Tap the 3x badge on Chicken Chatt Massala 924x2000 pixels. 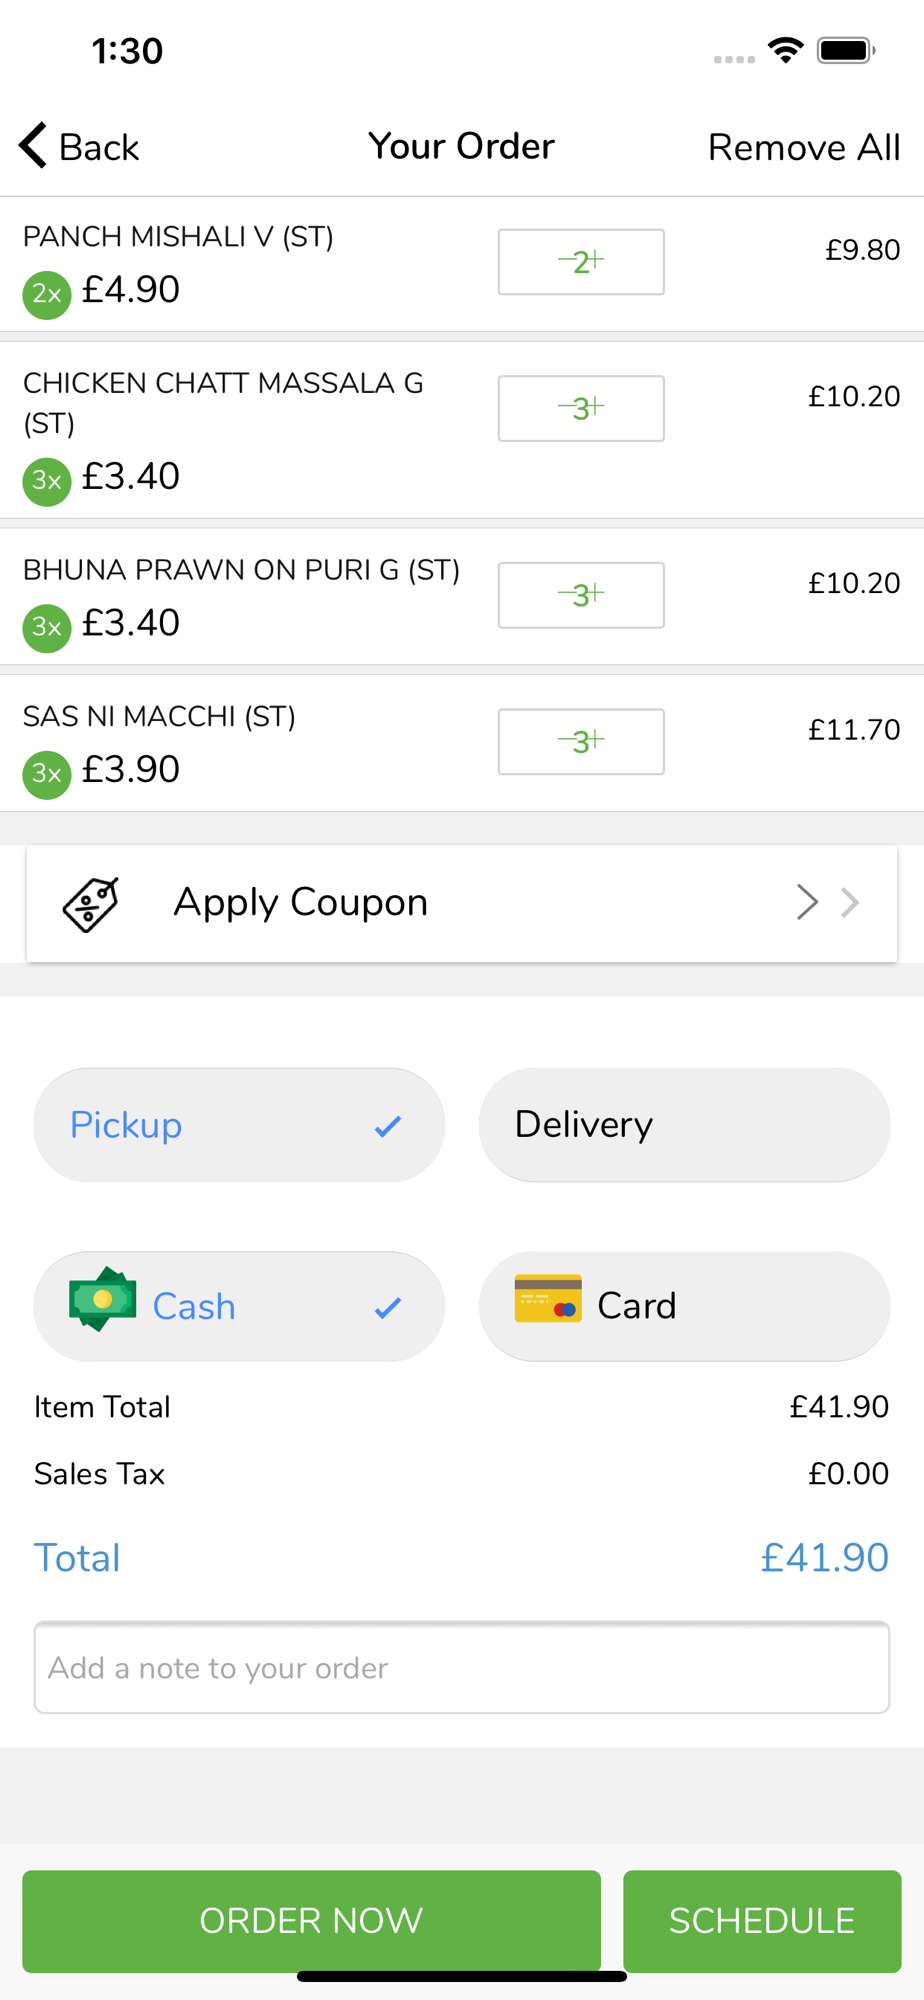[47, 482]
